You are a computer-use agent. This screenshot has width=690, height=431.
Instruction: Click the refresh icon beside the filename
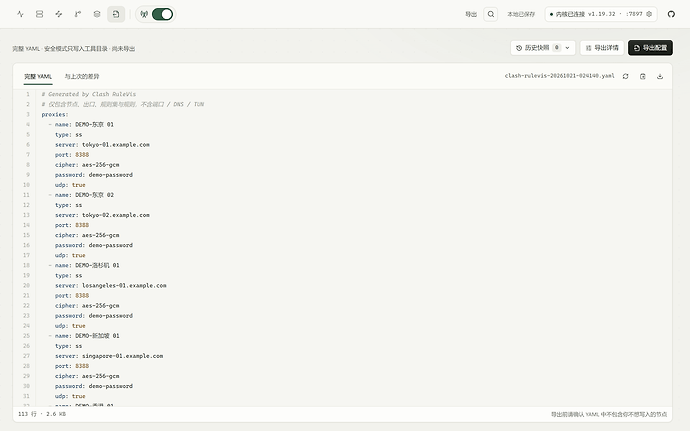click(x=625, y=76)
